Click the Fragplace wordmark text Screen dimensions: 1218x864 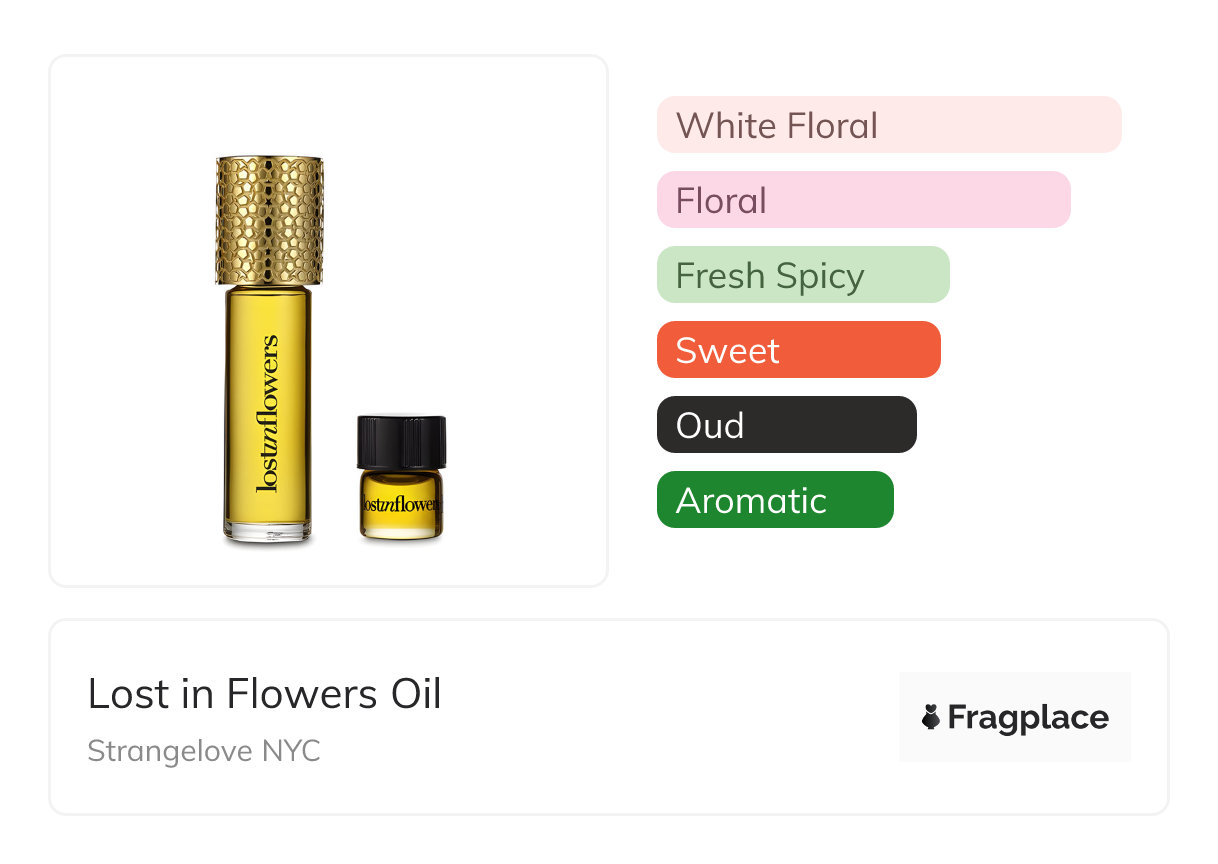1028,718
